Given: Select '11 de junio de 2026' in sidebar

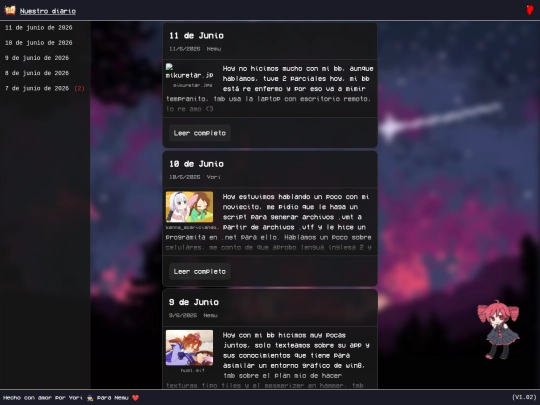Looking at the screenshot, I should [39, 28].
